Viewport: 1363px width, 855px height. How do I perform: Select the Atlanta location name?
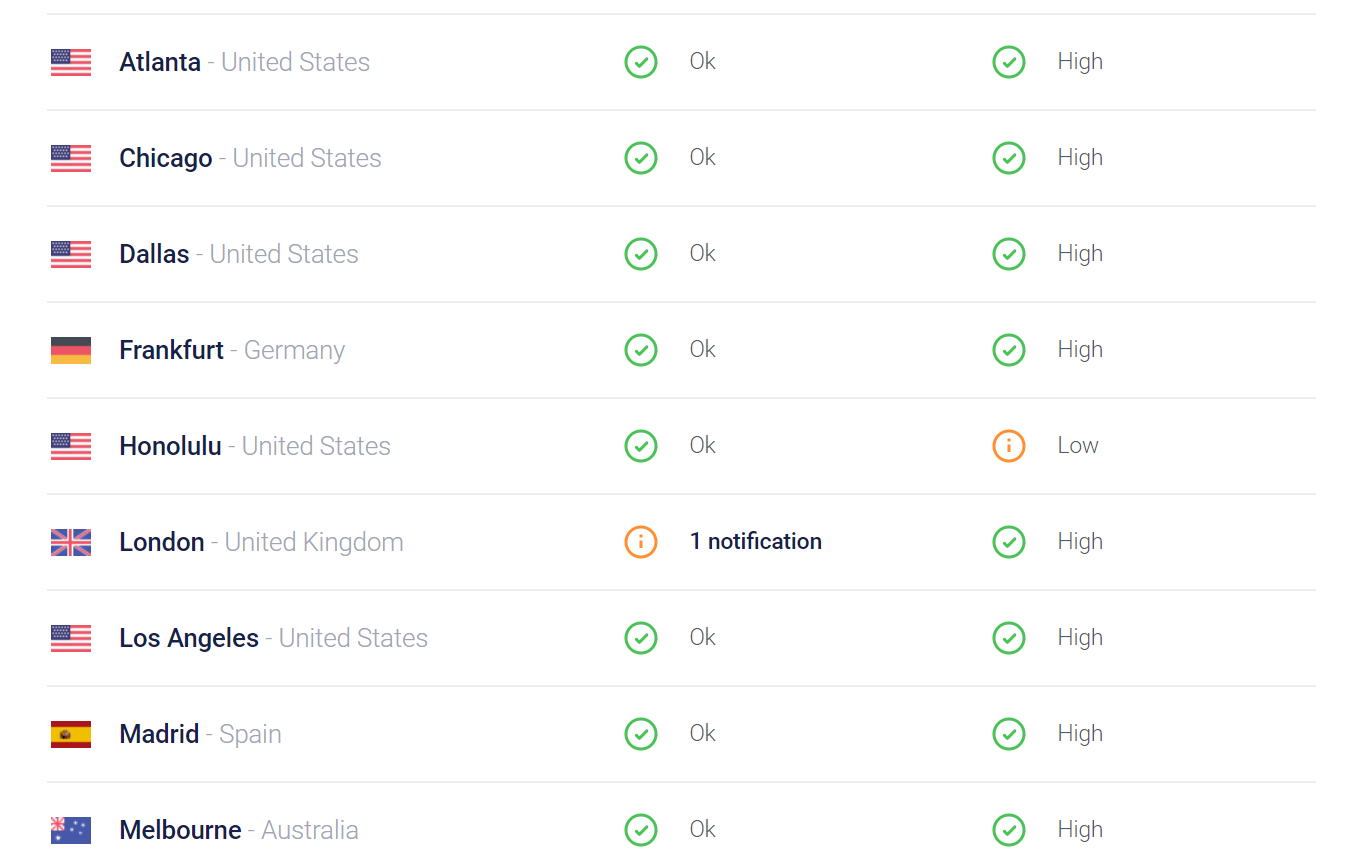click(160, 62)
